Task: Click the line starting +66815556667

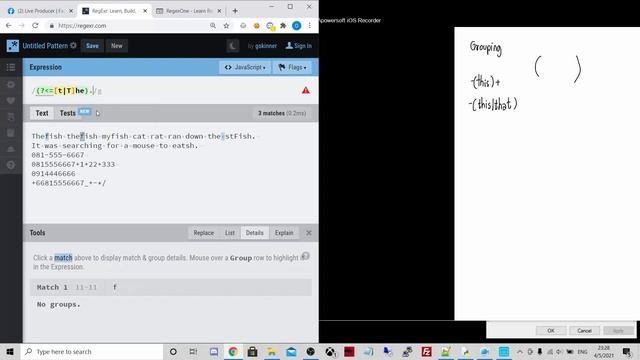Action: tap(69, 183)
